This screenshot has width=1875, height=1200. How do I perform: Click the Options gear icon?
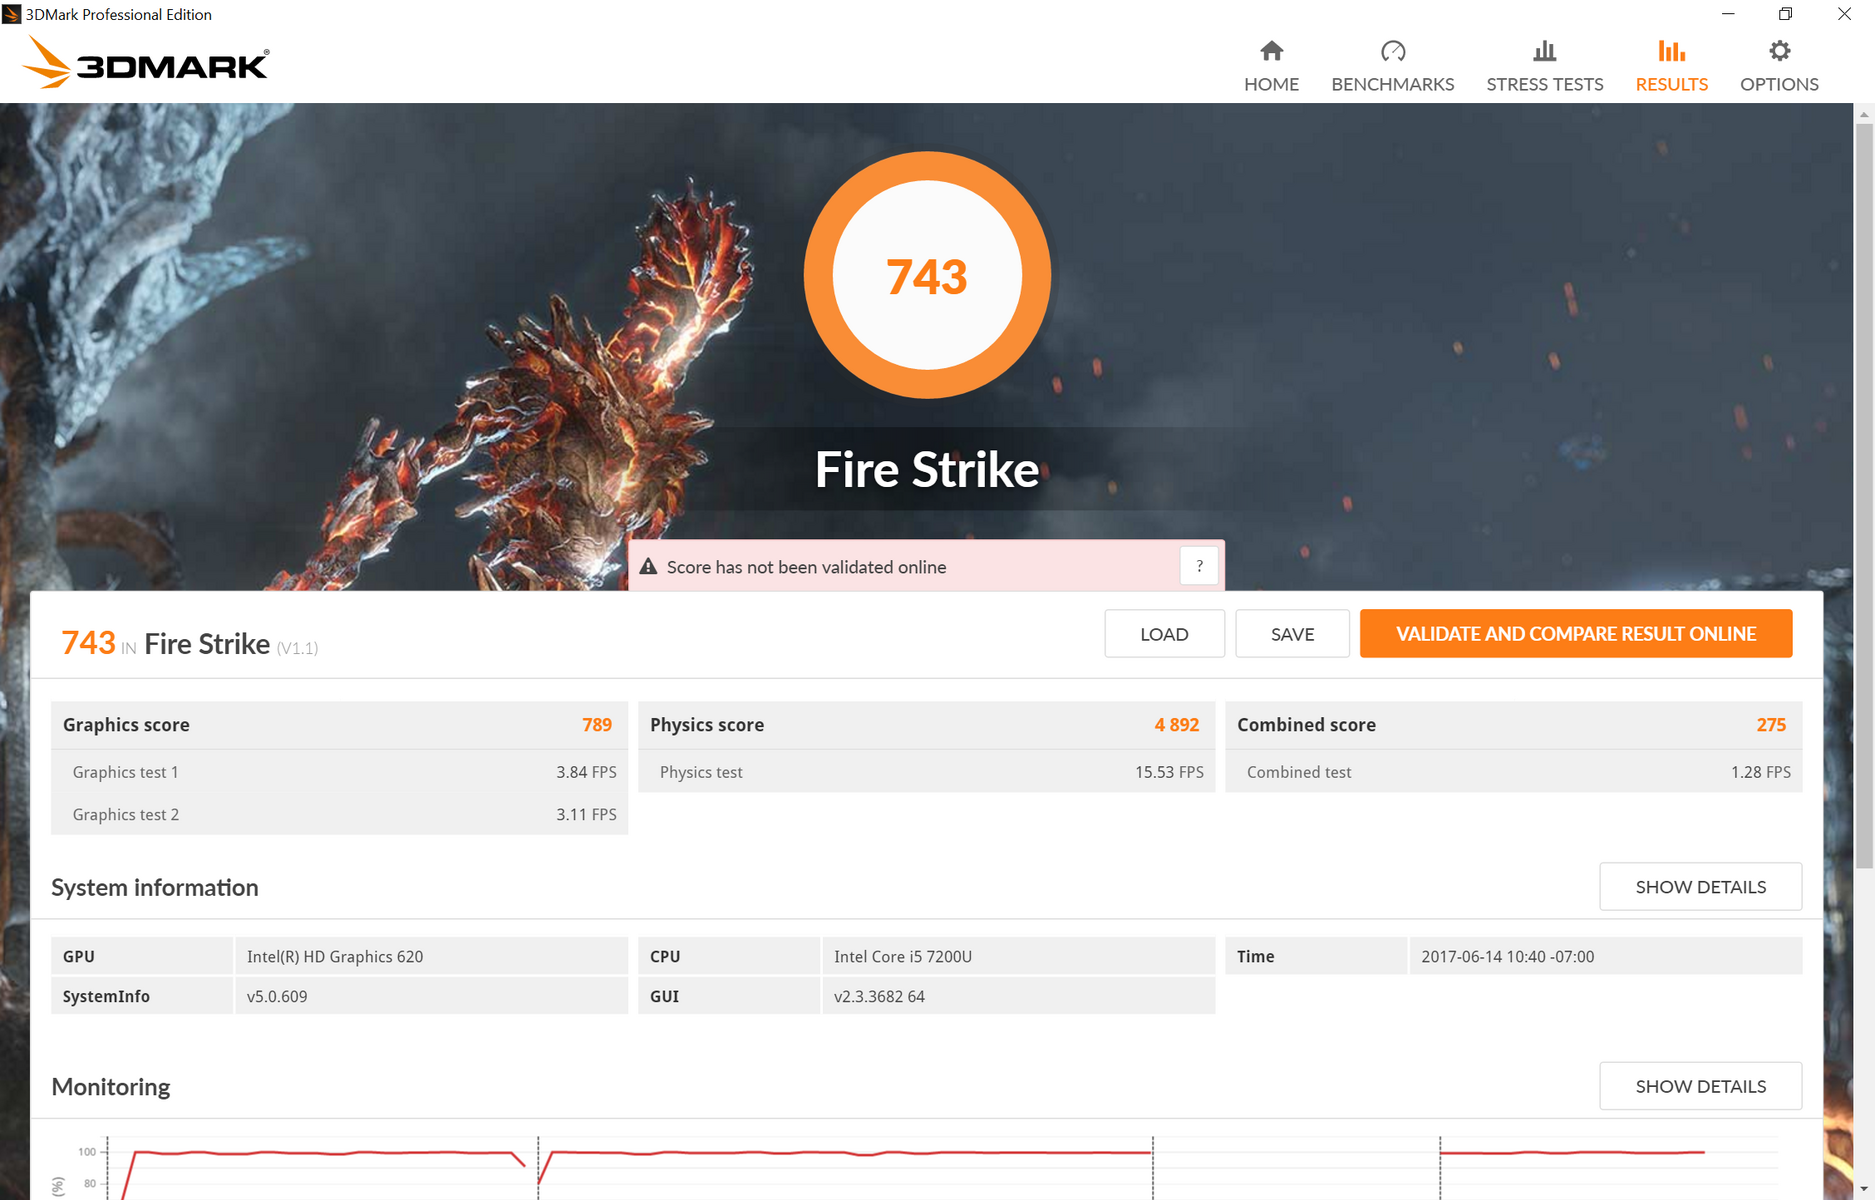1779,51
